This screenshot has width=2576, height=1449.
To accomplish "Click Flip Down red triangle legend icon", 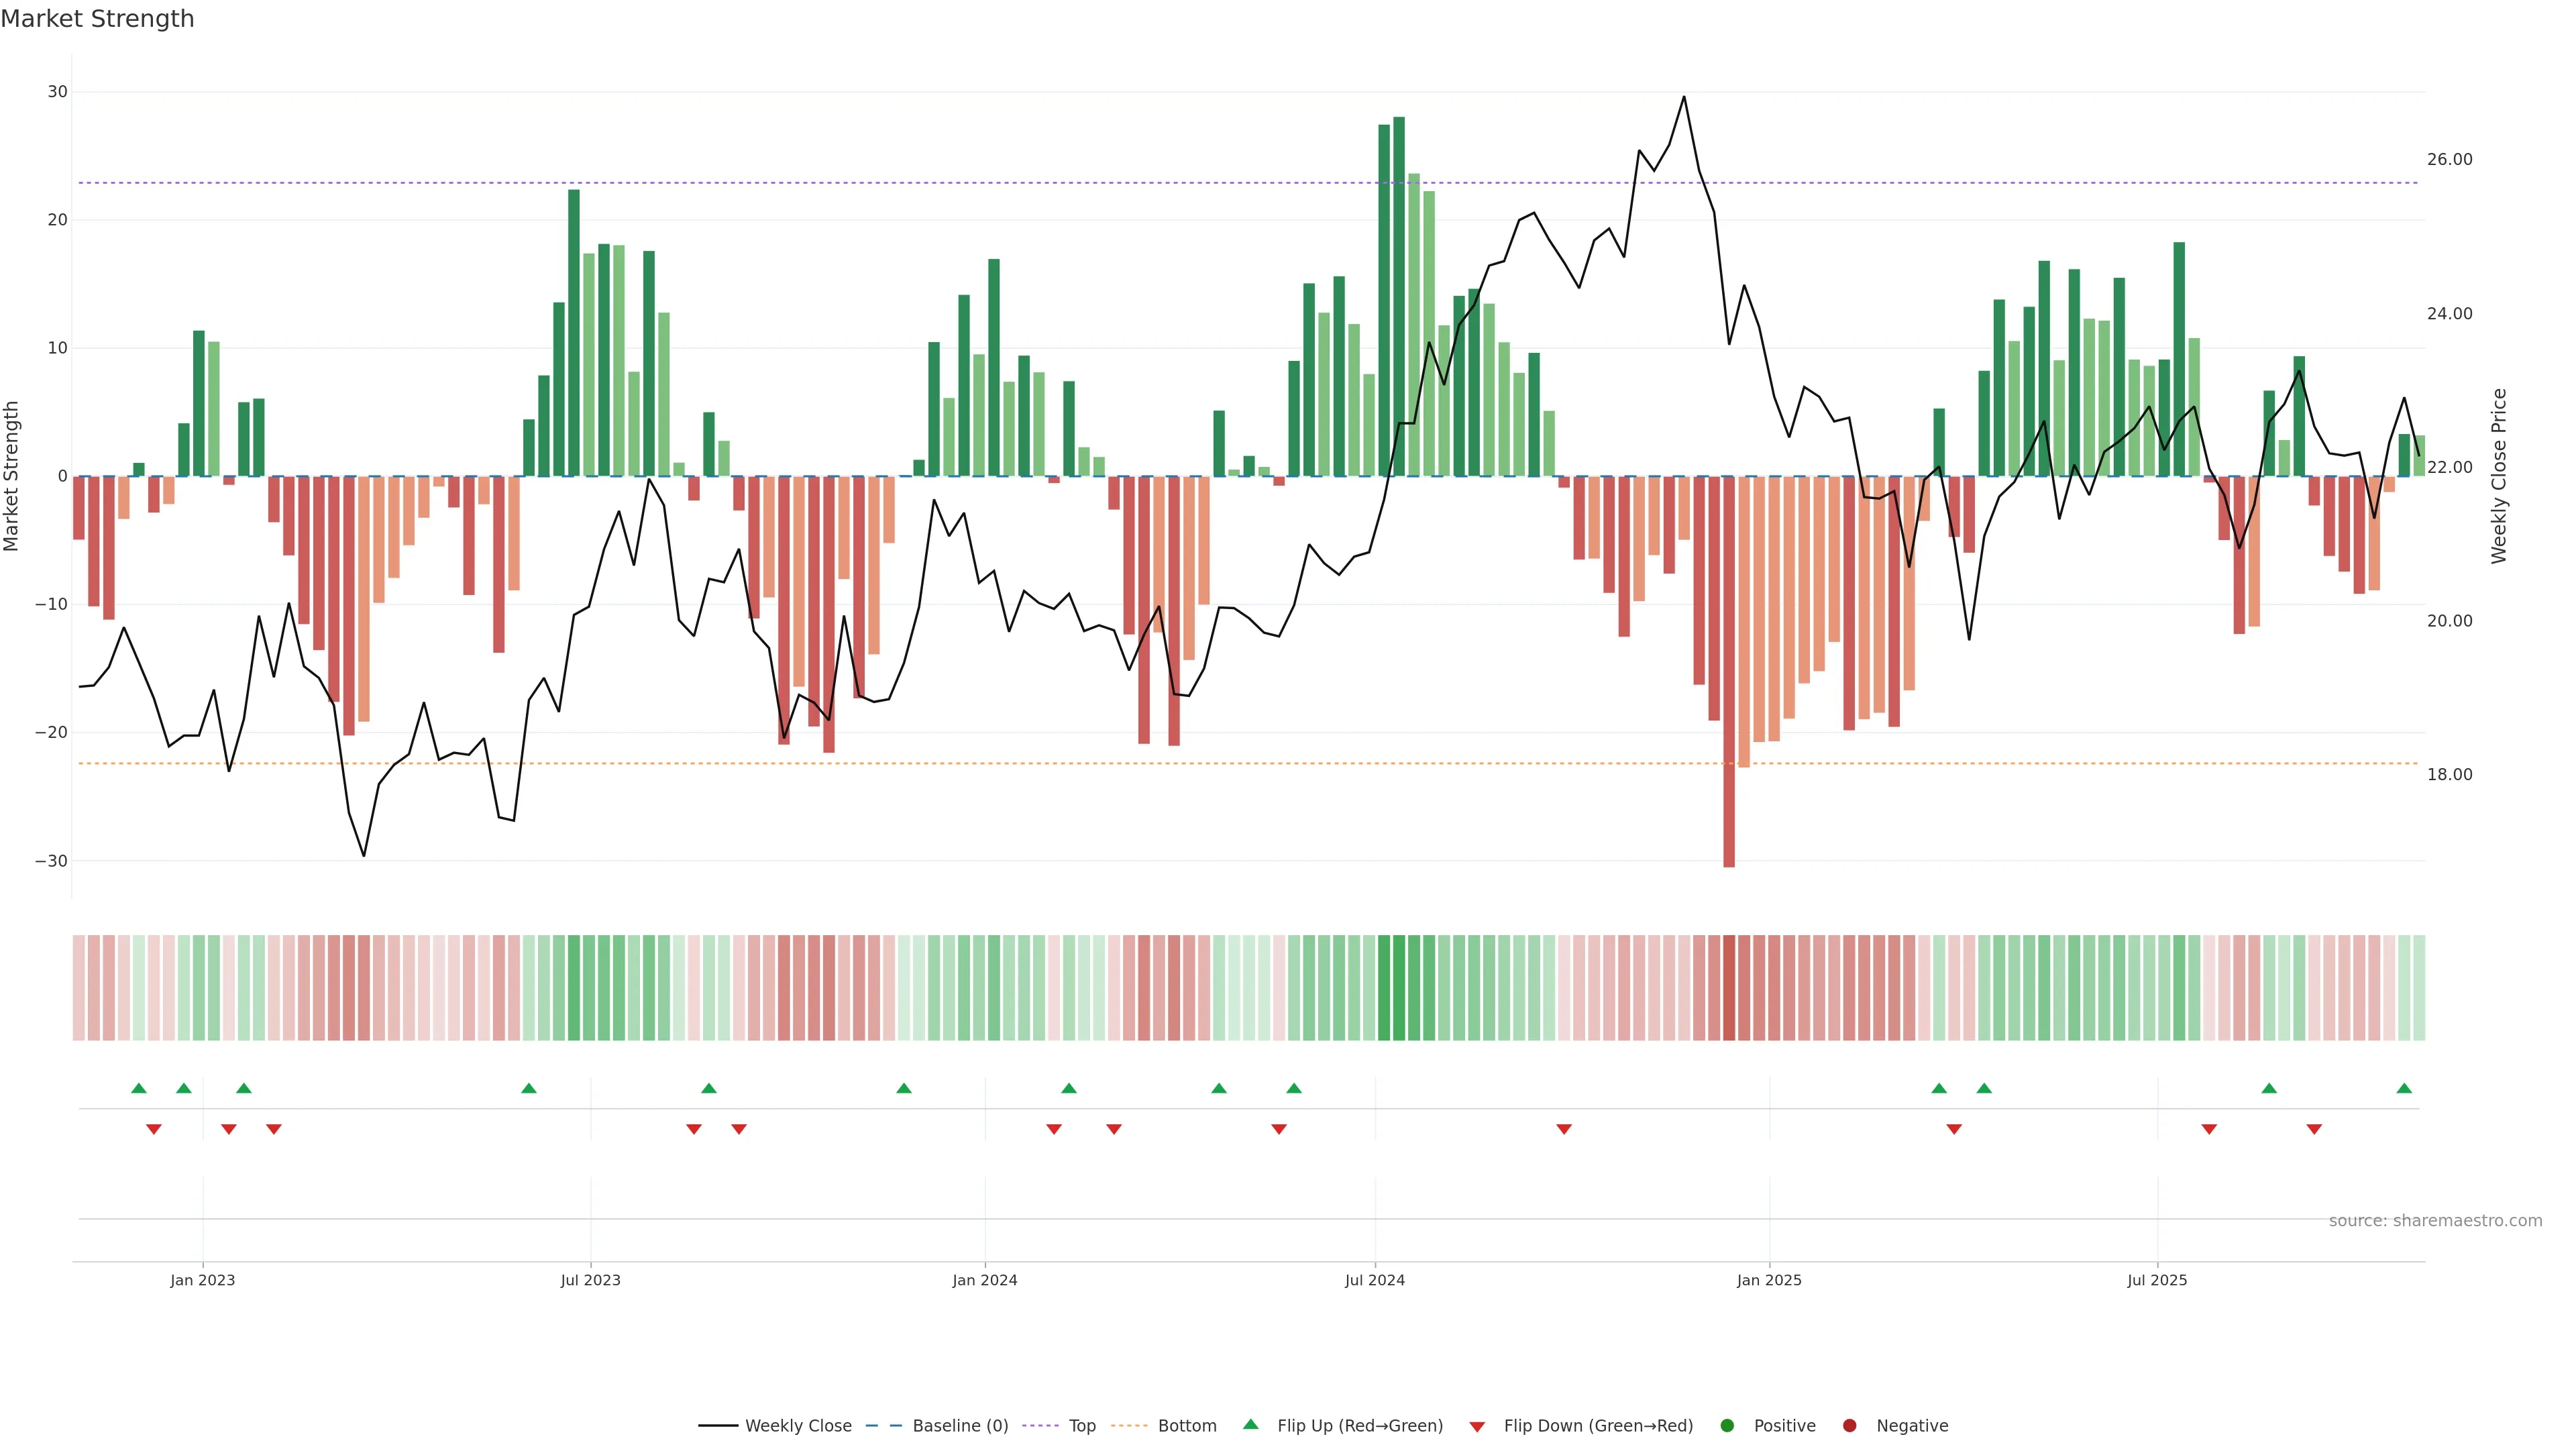I will tap(1477, 1427).
